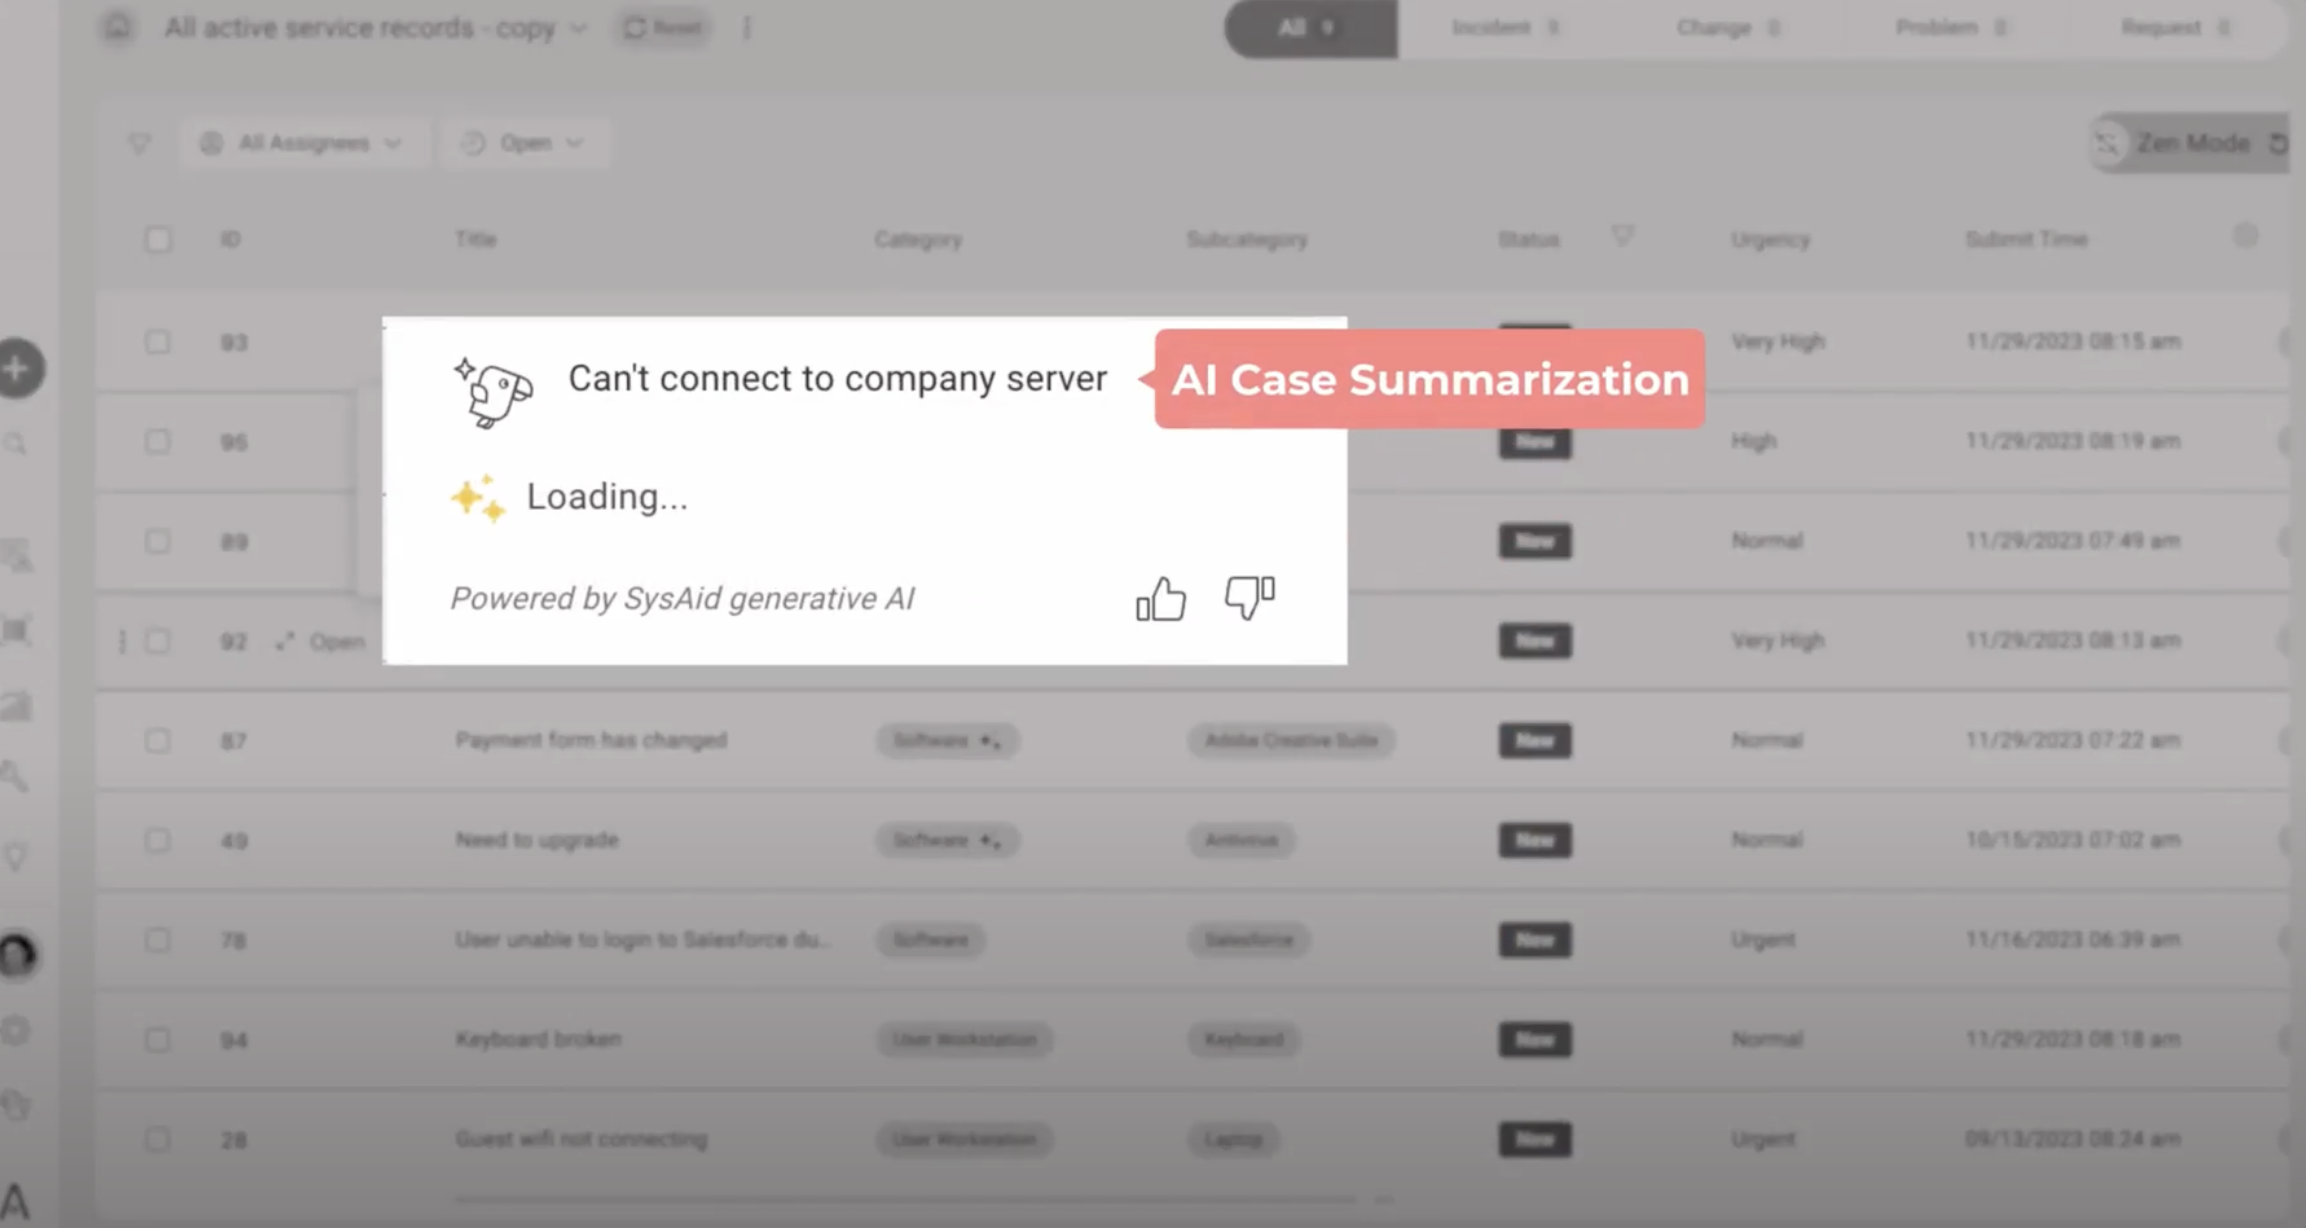
Task: Open the settings gear in the left sidebar
Action: [x=16, y=1030]
